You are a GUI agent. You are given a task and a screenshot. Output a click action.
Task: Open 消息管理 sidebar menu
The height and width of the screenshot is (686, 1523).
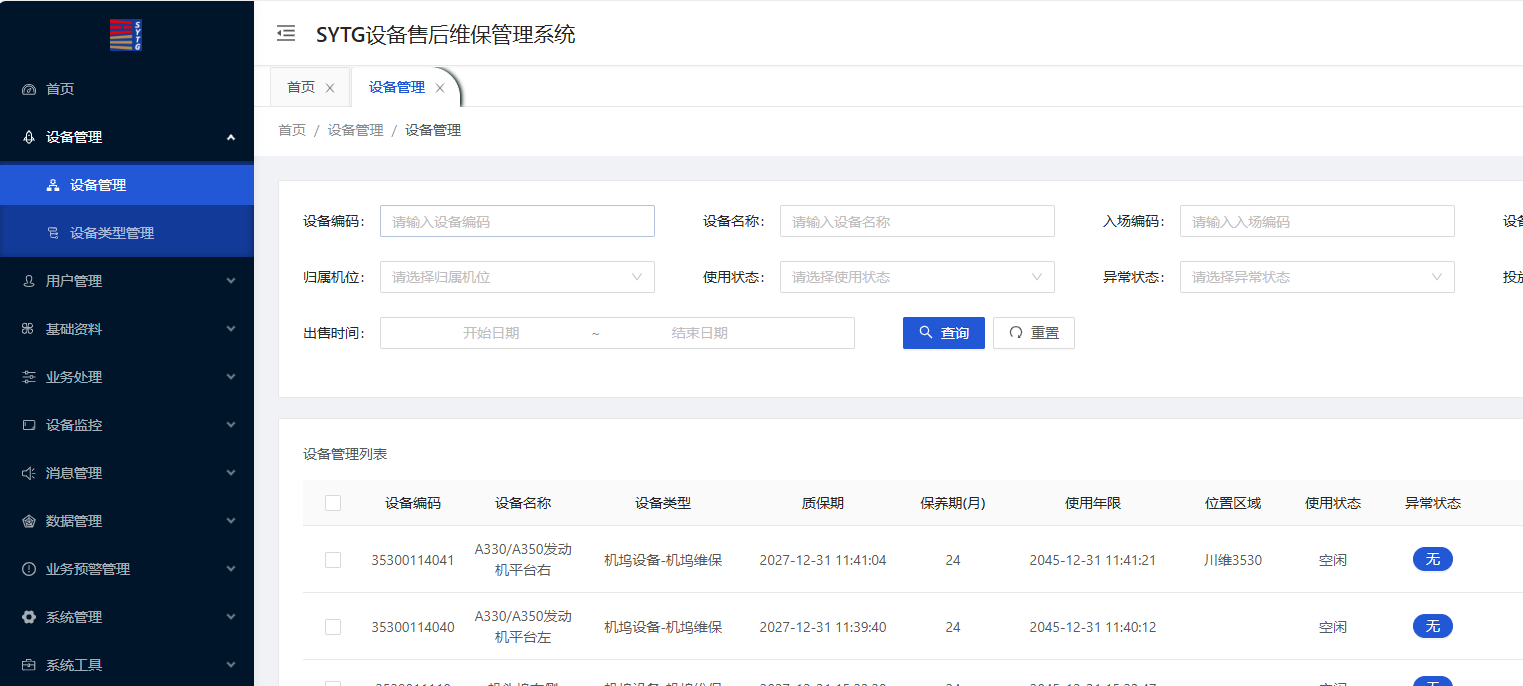[x=74, y=473]
